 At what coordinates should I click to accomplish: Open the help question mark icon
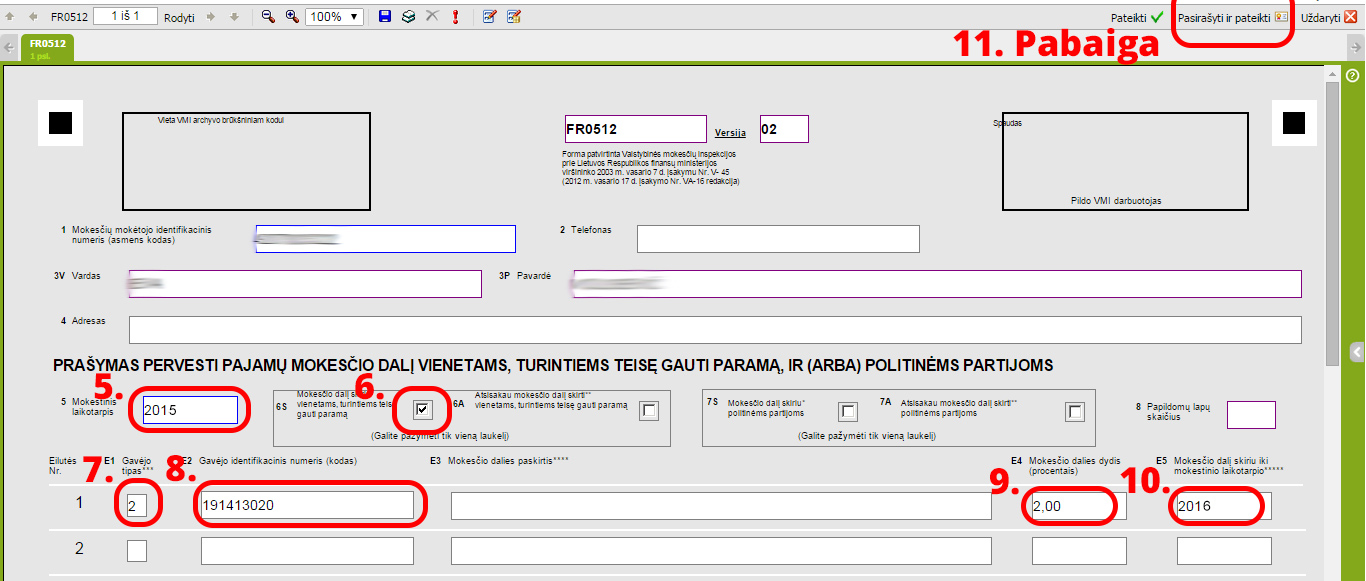click(1352, 76)
